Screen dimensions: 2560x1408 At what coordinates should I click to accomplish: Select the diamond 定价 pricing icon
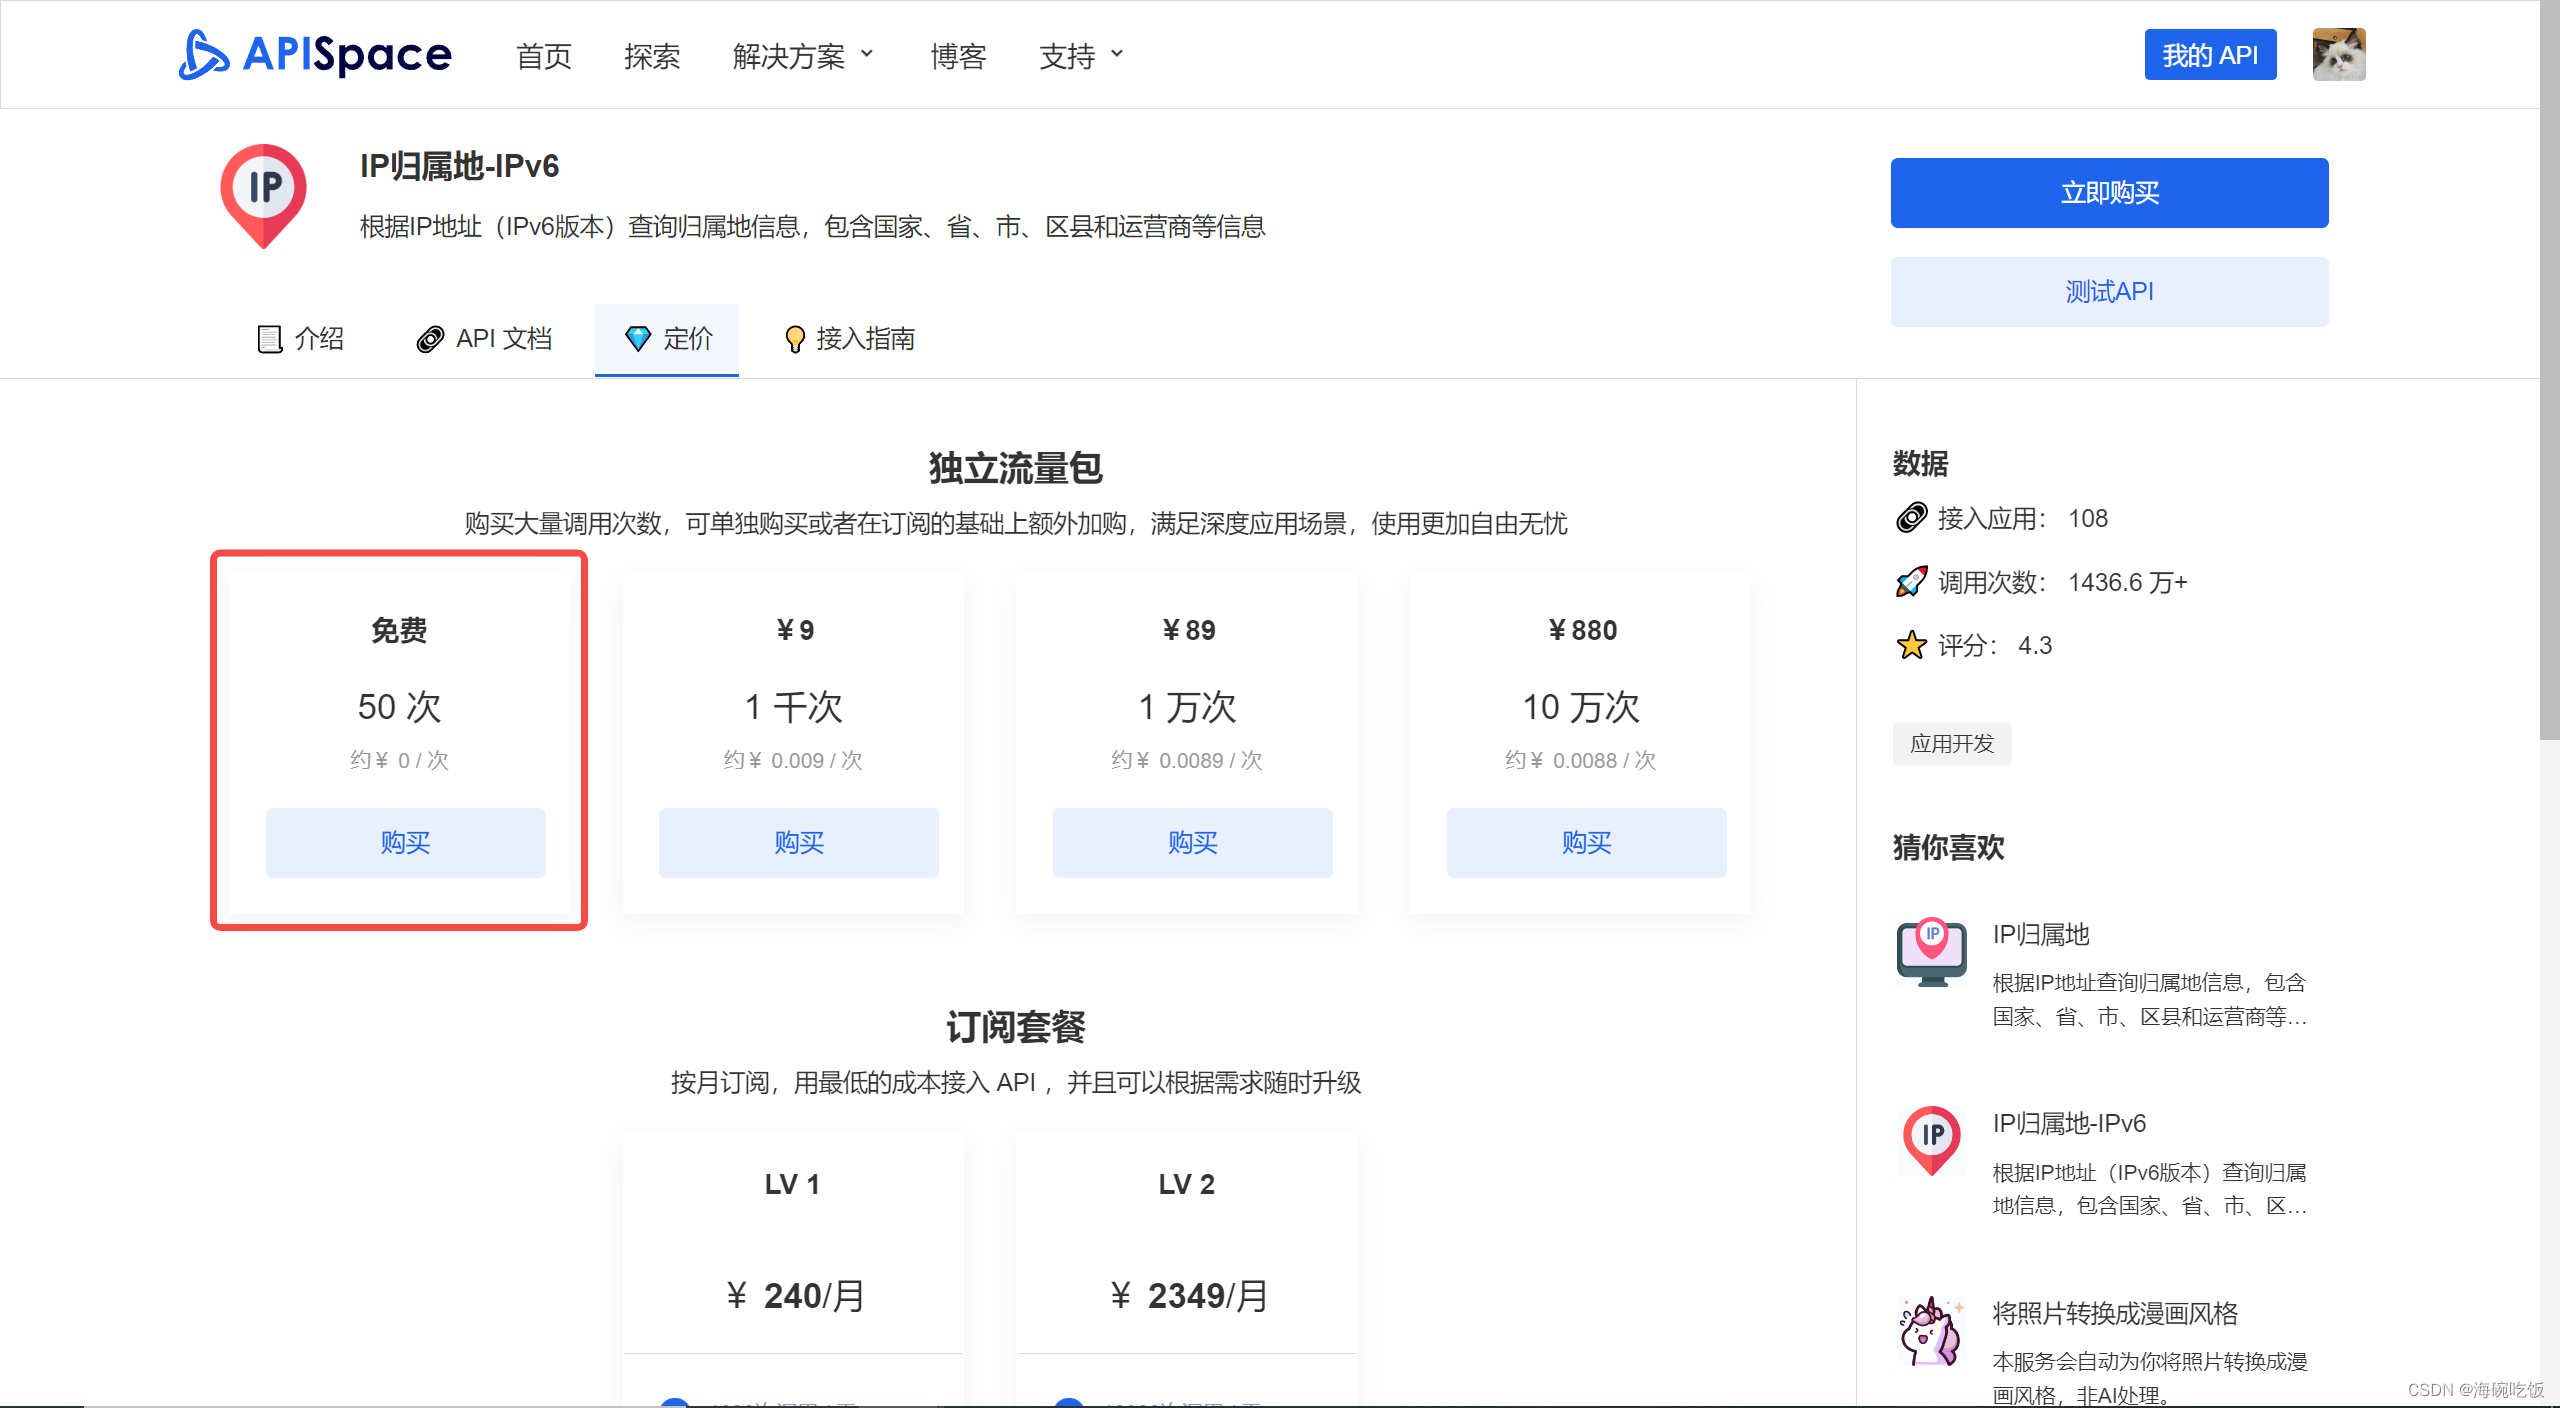coord(639,339)
